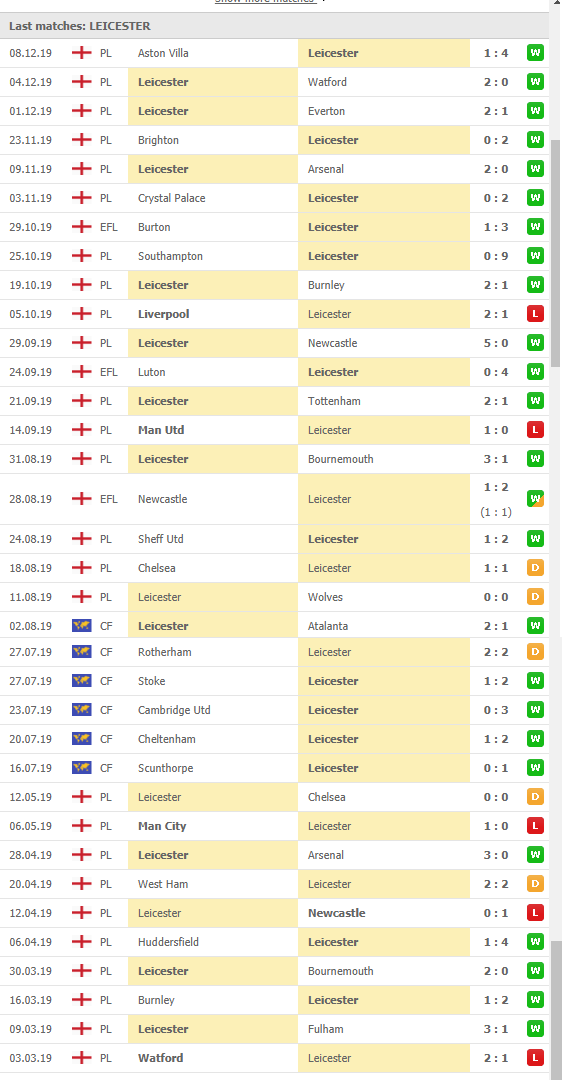
Task: Click the W badge for Aston Villa match
Action: tap(534, 53)
